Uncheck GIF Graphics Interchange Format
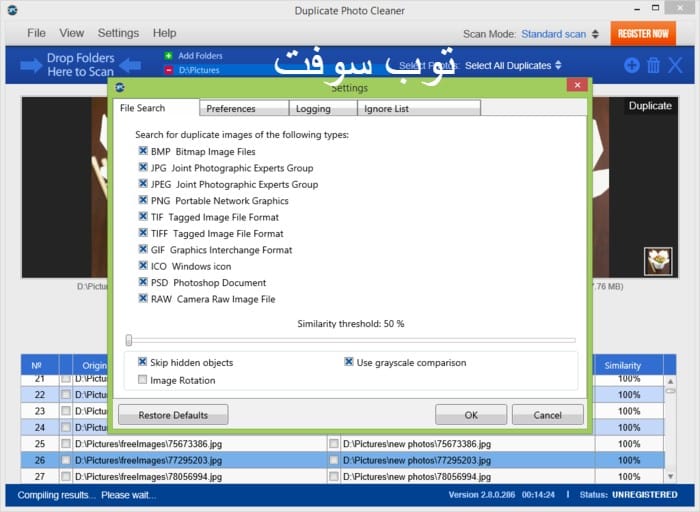This screenshot has width=700, height=512. pyautogui.click(x=143, y=249)
